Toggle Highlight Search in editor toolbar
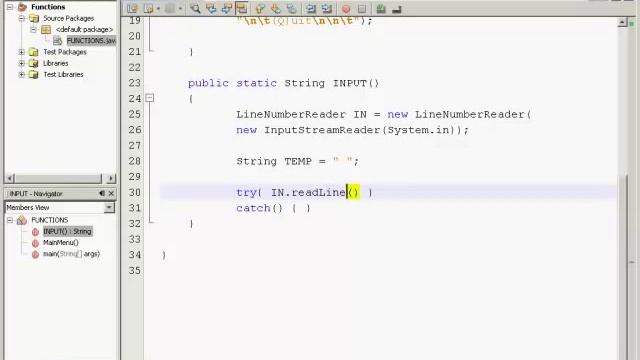 [x=242, y=9]
